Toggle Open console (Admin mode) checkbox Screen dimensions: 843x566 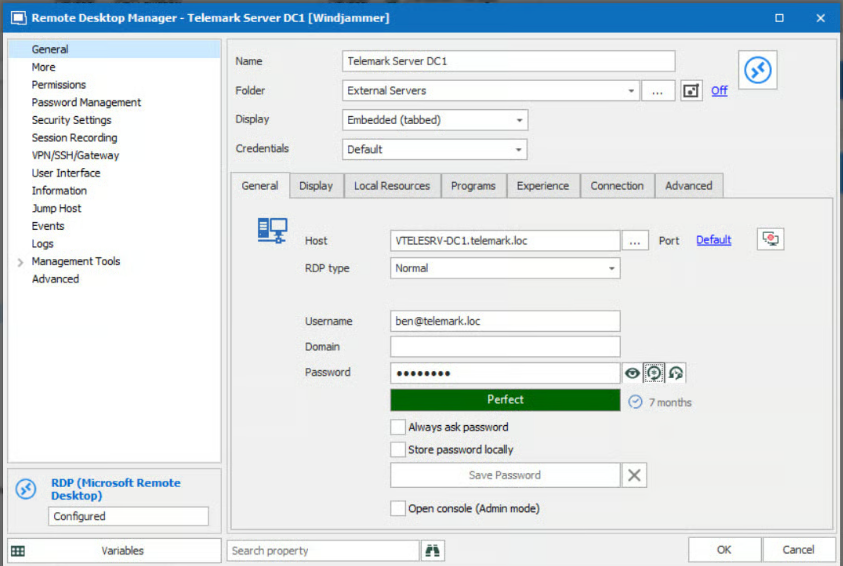(x=398, y=508)
